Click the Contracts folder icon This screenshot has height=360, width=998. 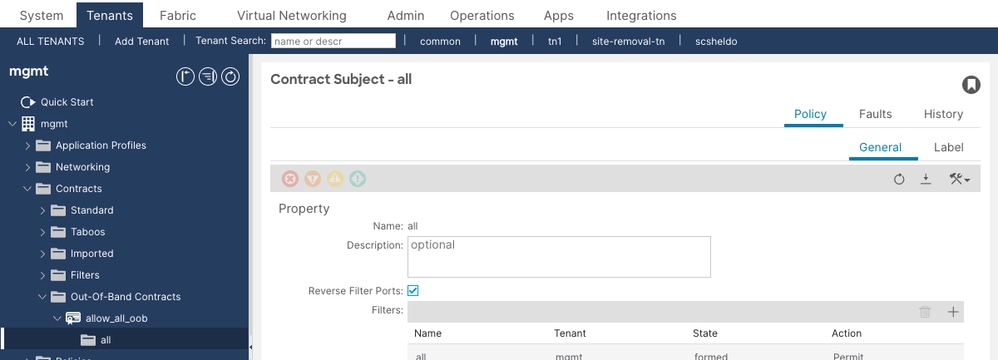(x=43, y=188)
